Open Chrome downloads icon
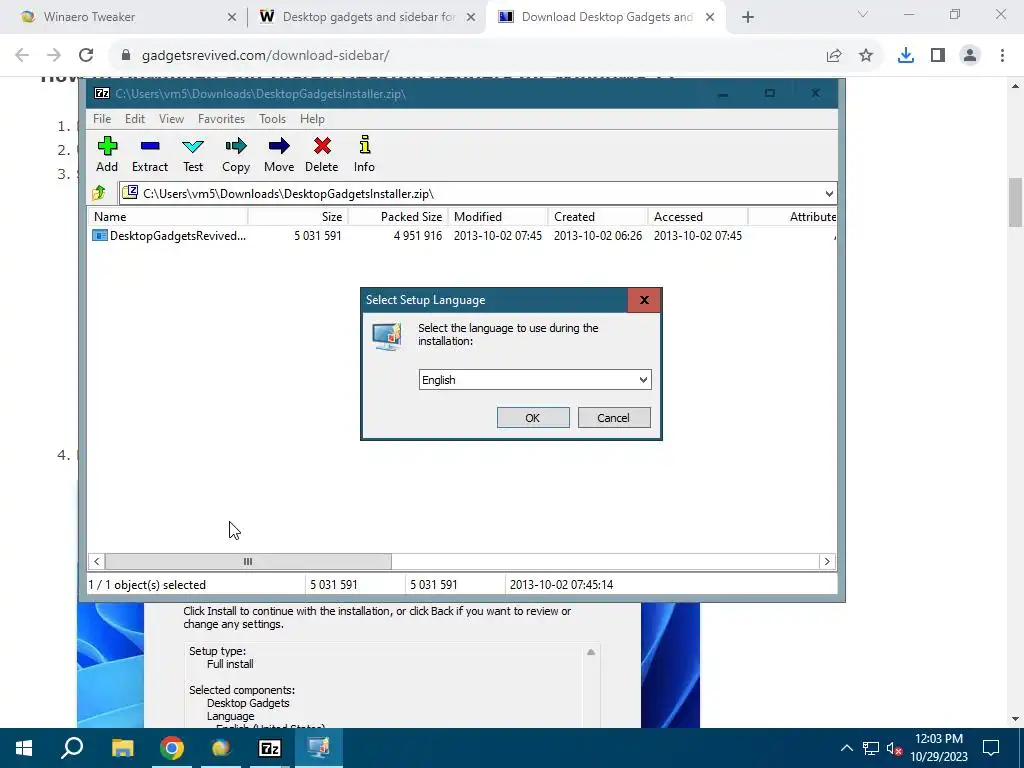The image size is (1024, 768). tap(906, 56)
